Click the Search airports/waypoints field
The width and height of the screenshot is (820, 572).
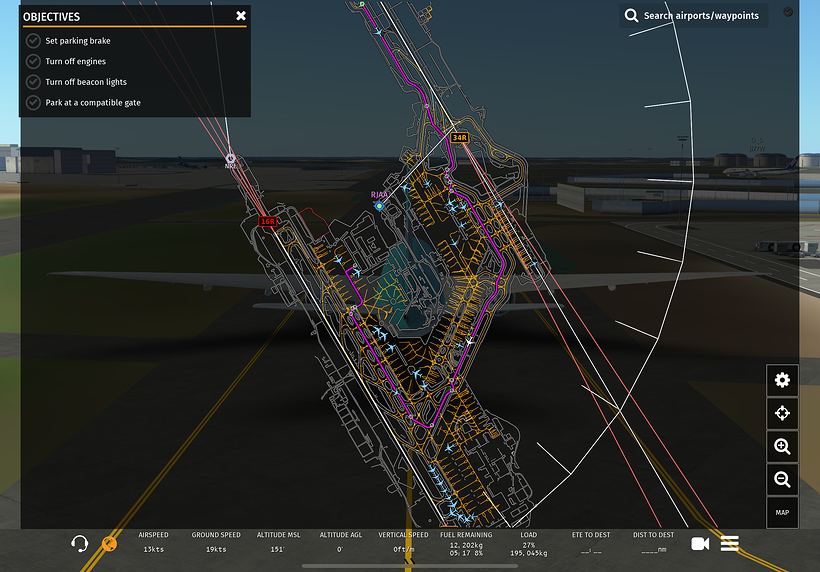coord(693,16)
